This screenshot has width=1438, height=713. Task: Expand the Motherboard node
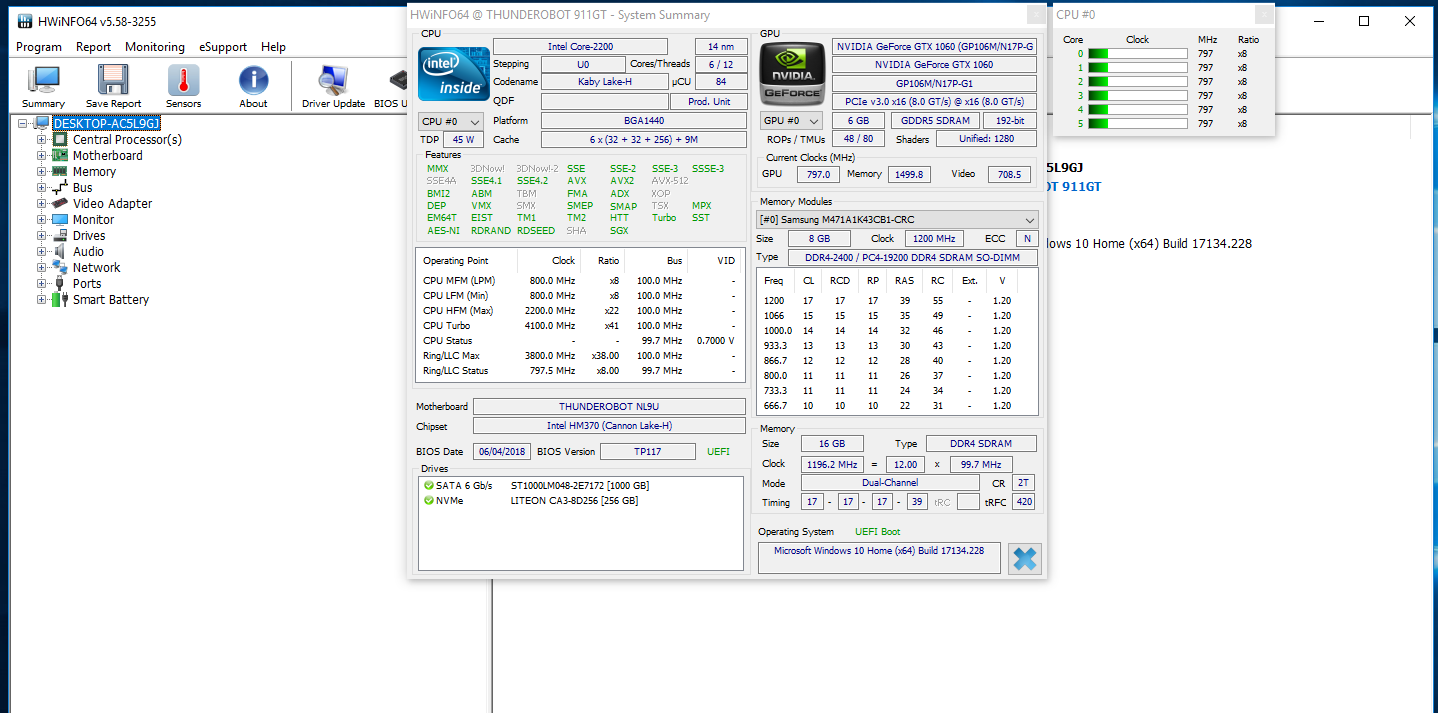point(42,155)
